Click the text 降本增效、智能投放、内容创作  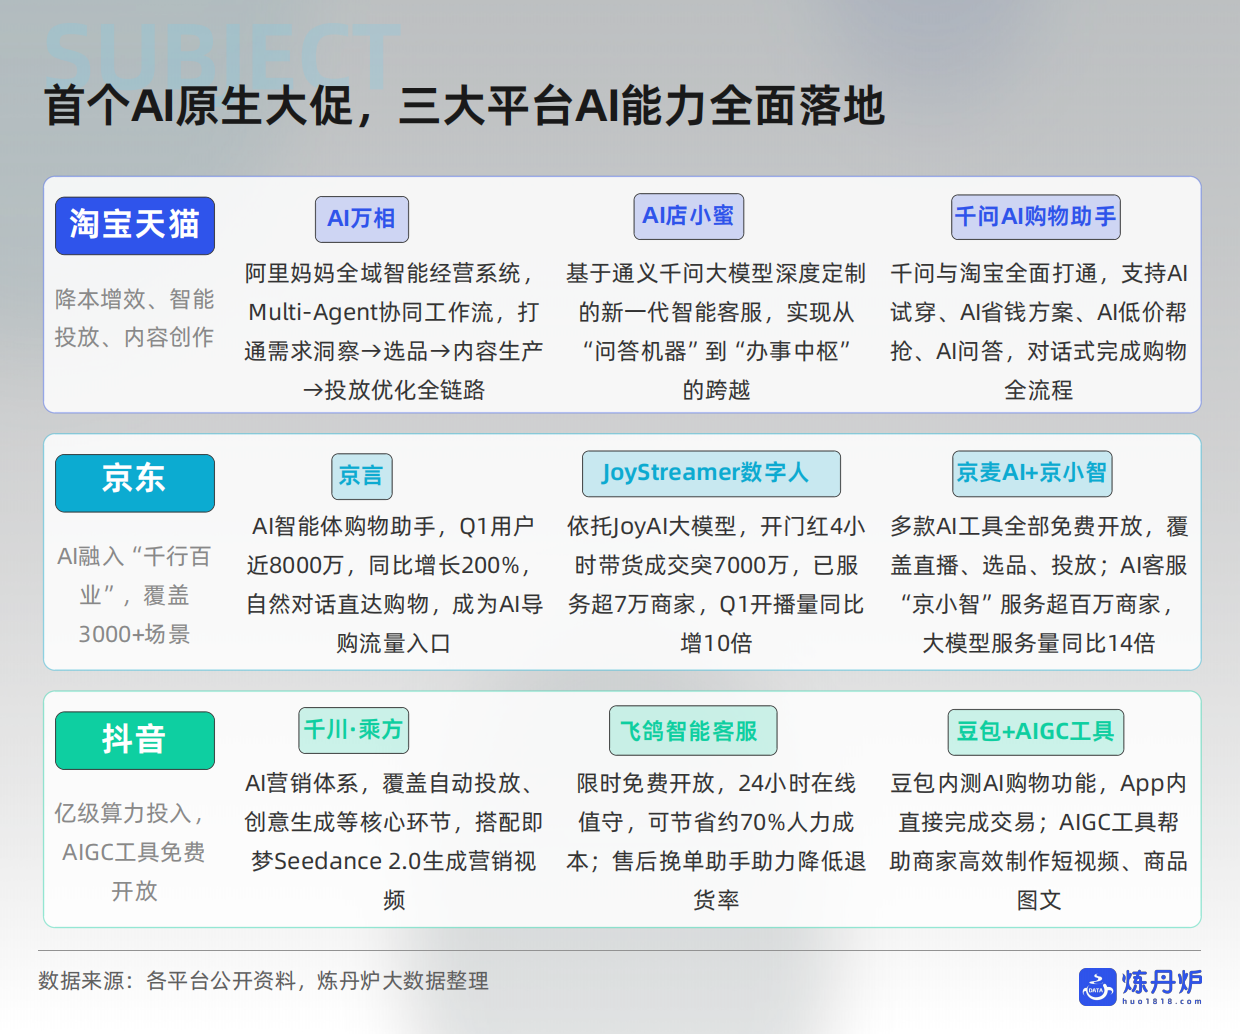tap(134, 318)
